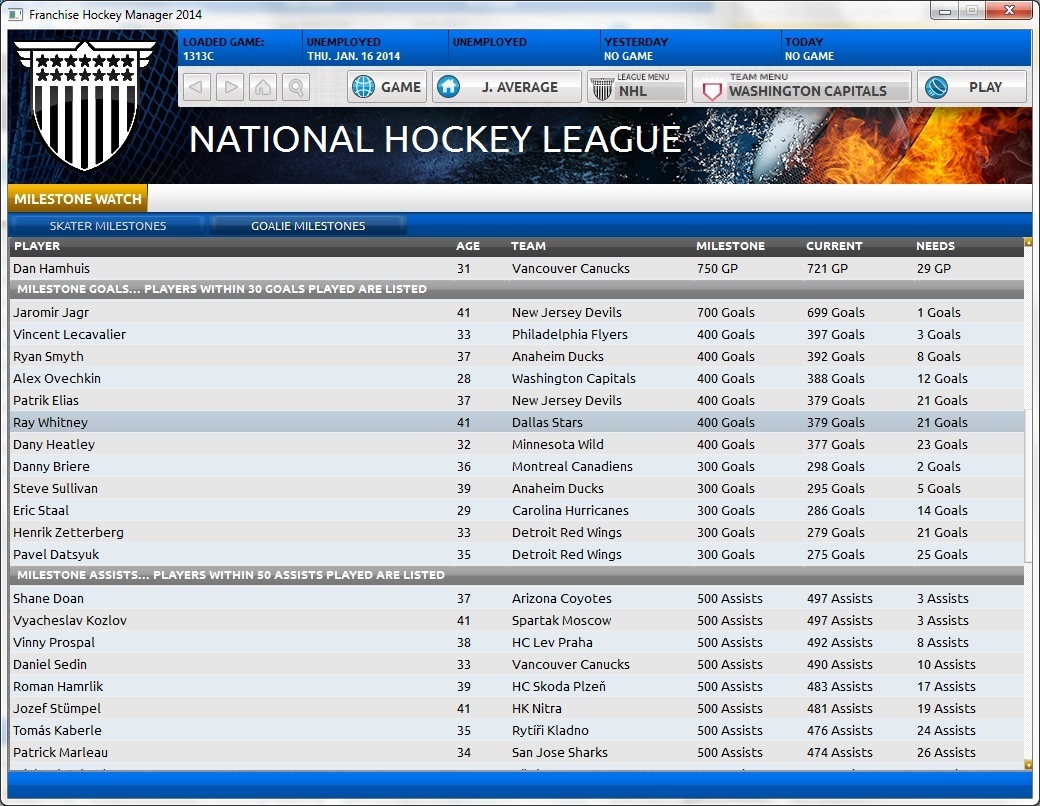Click Vancouver Canucks in Hamhuis row
Viewport: 1040px width, 806px height.
tap(570, 269)
